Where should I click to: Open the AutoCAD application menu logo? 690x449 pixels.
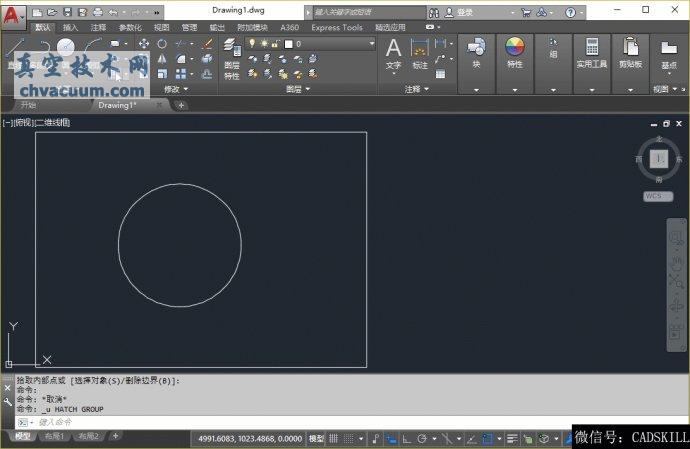[14, 17]
